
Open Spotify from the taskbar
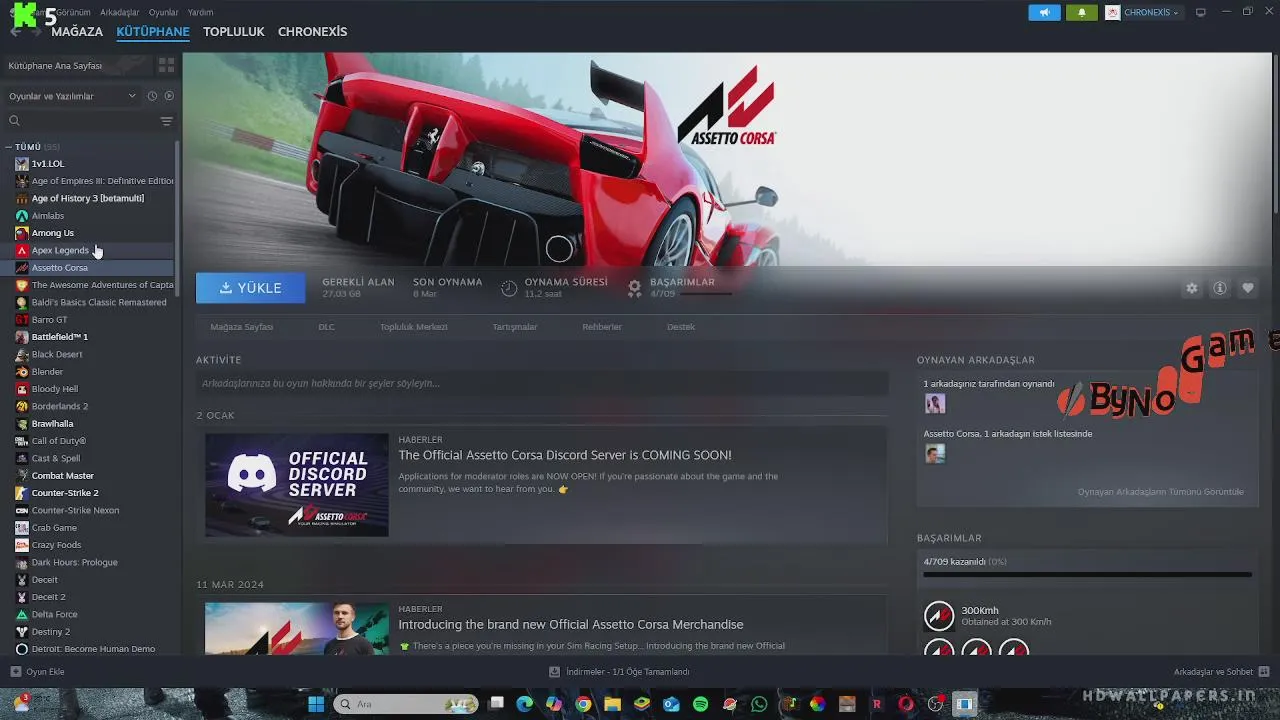pyautogui.click(x=700, y=704)
